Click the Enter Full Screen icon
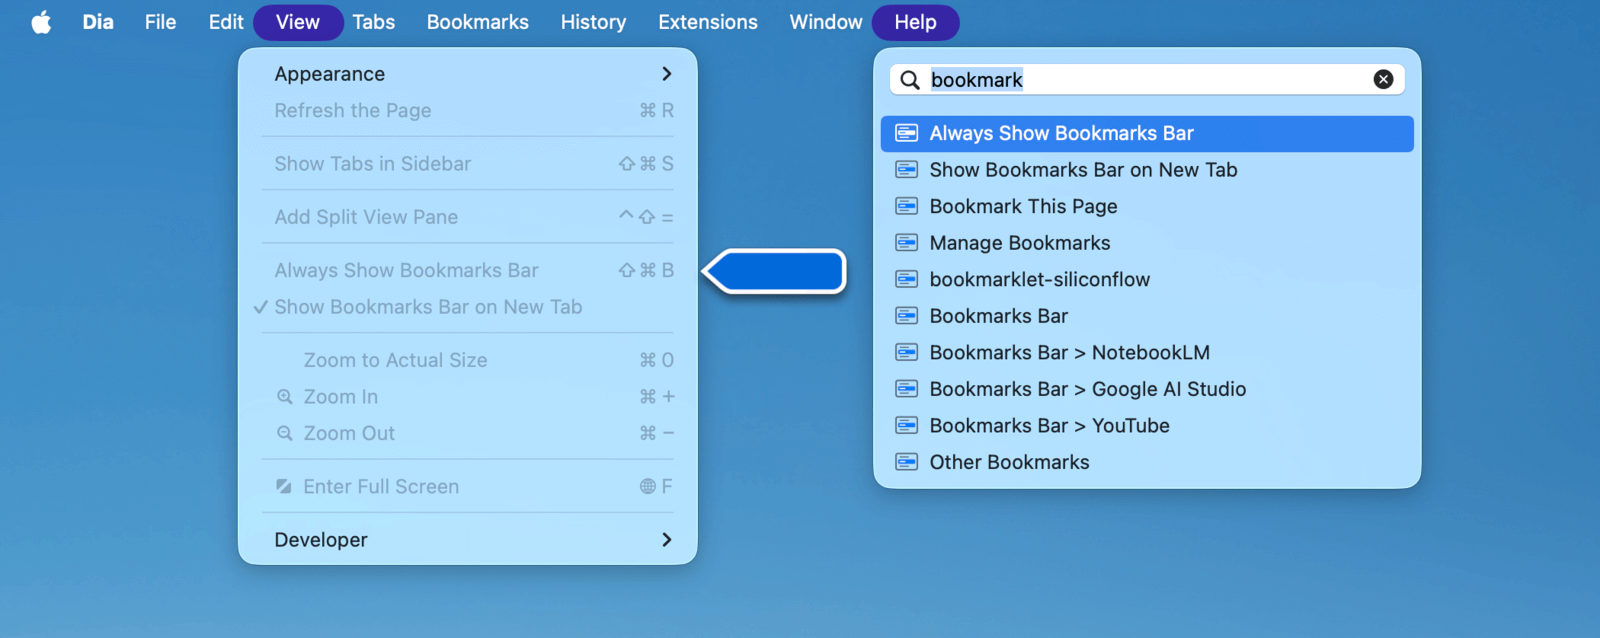 click(285, 487)
